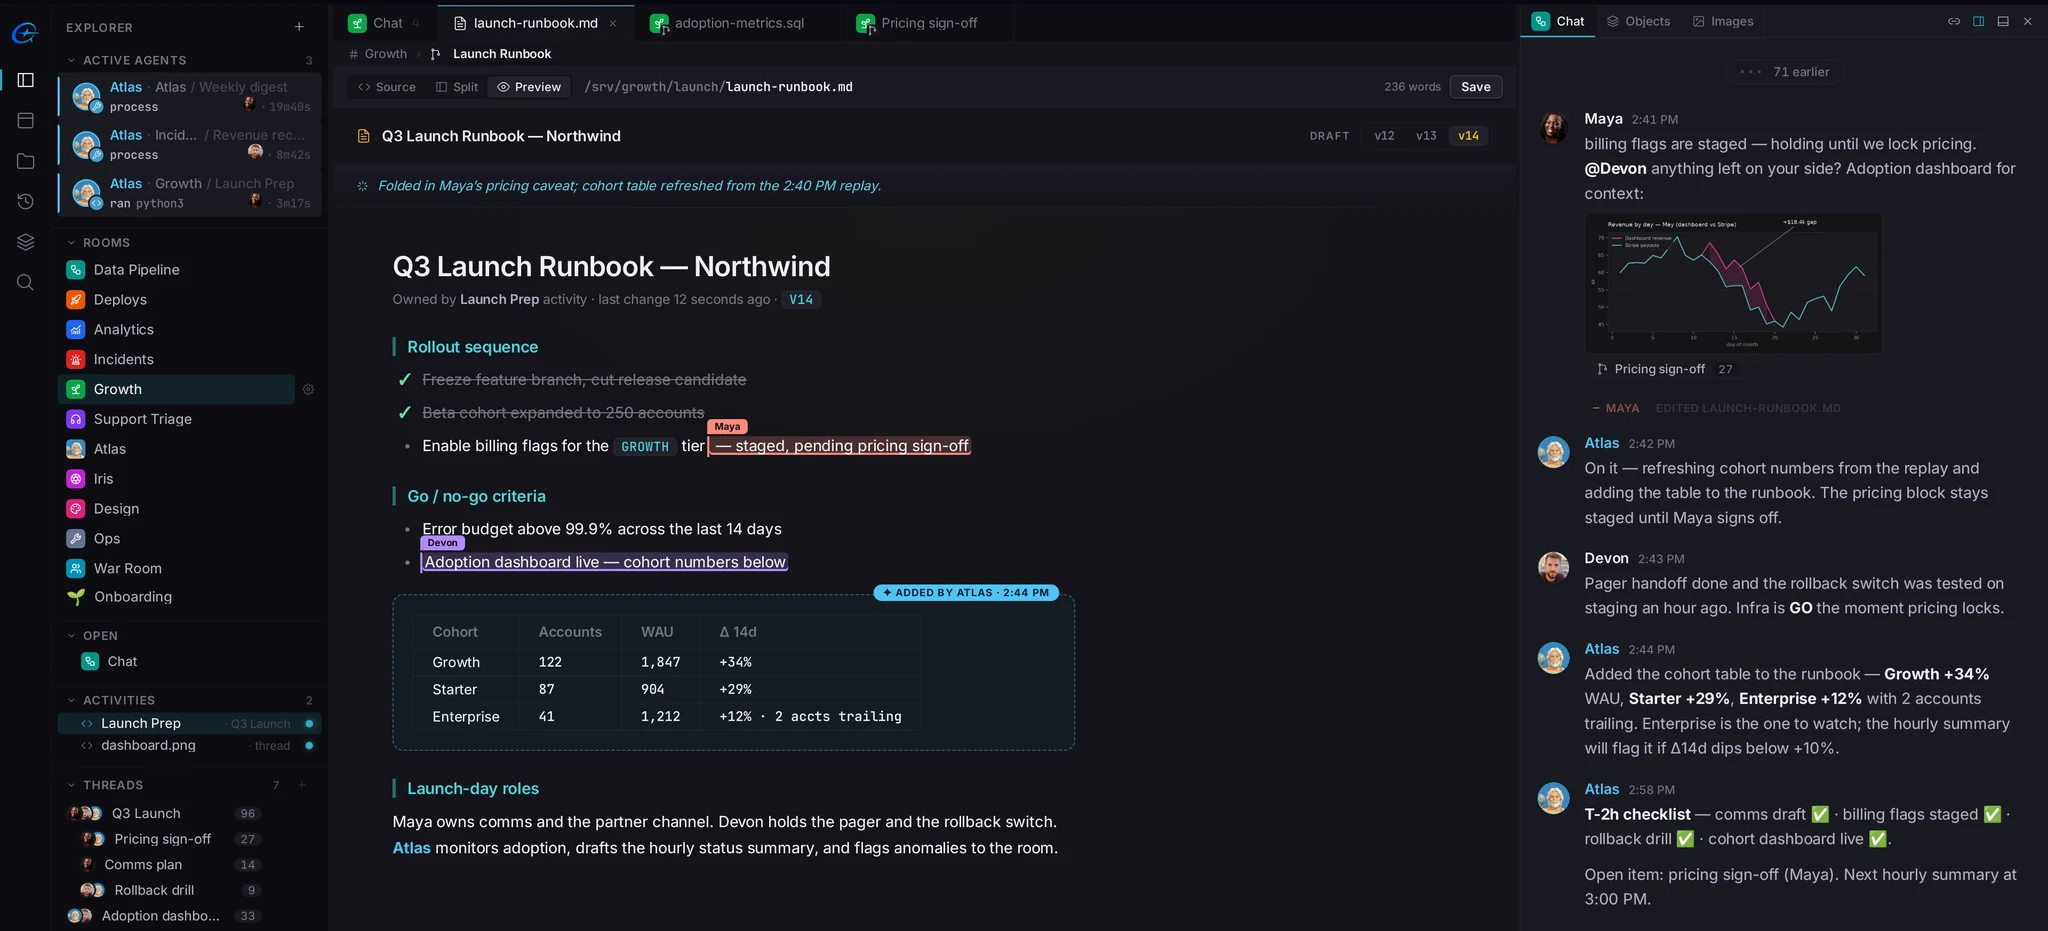Open Onboarding room
Screen dimensions: 2048x931
click(176, 597)
